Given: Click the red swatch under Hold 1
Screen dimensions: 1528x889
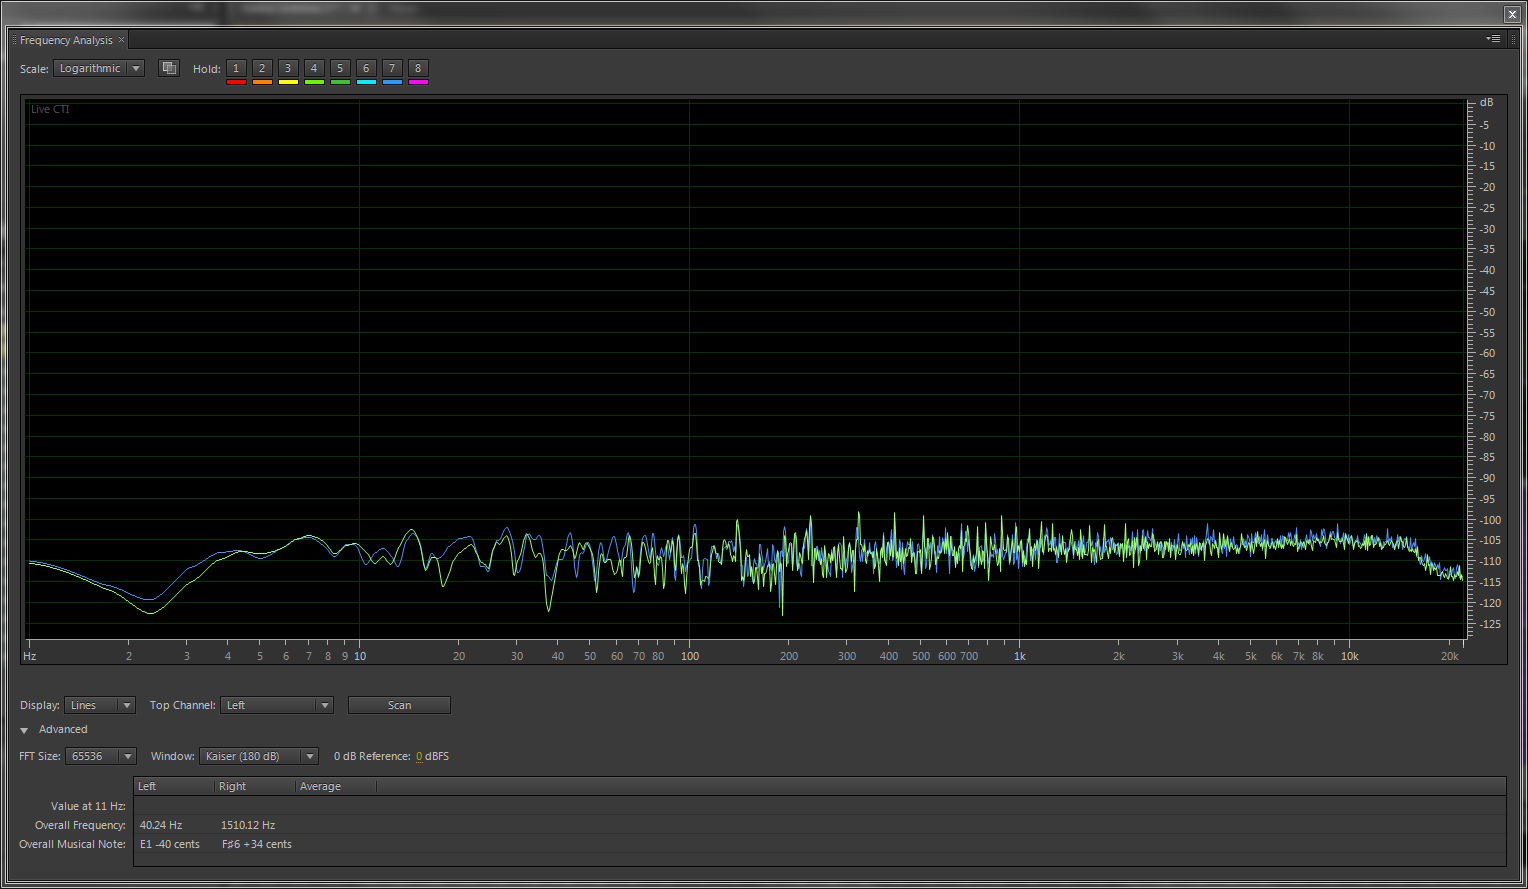Looking at the screenshot, I should [x=236, y=82].
